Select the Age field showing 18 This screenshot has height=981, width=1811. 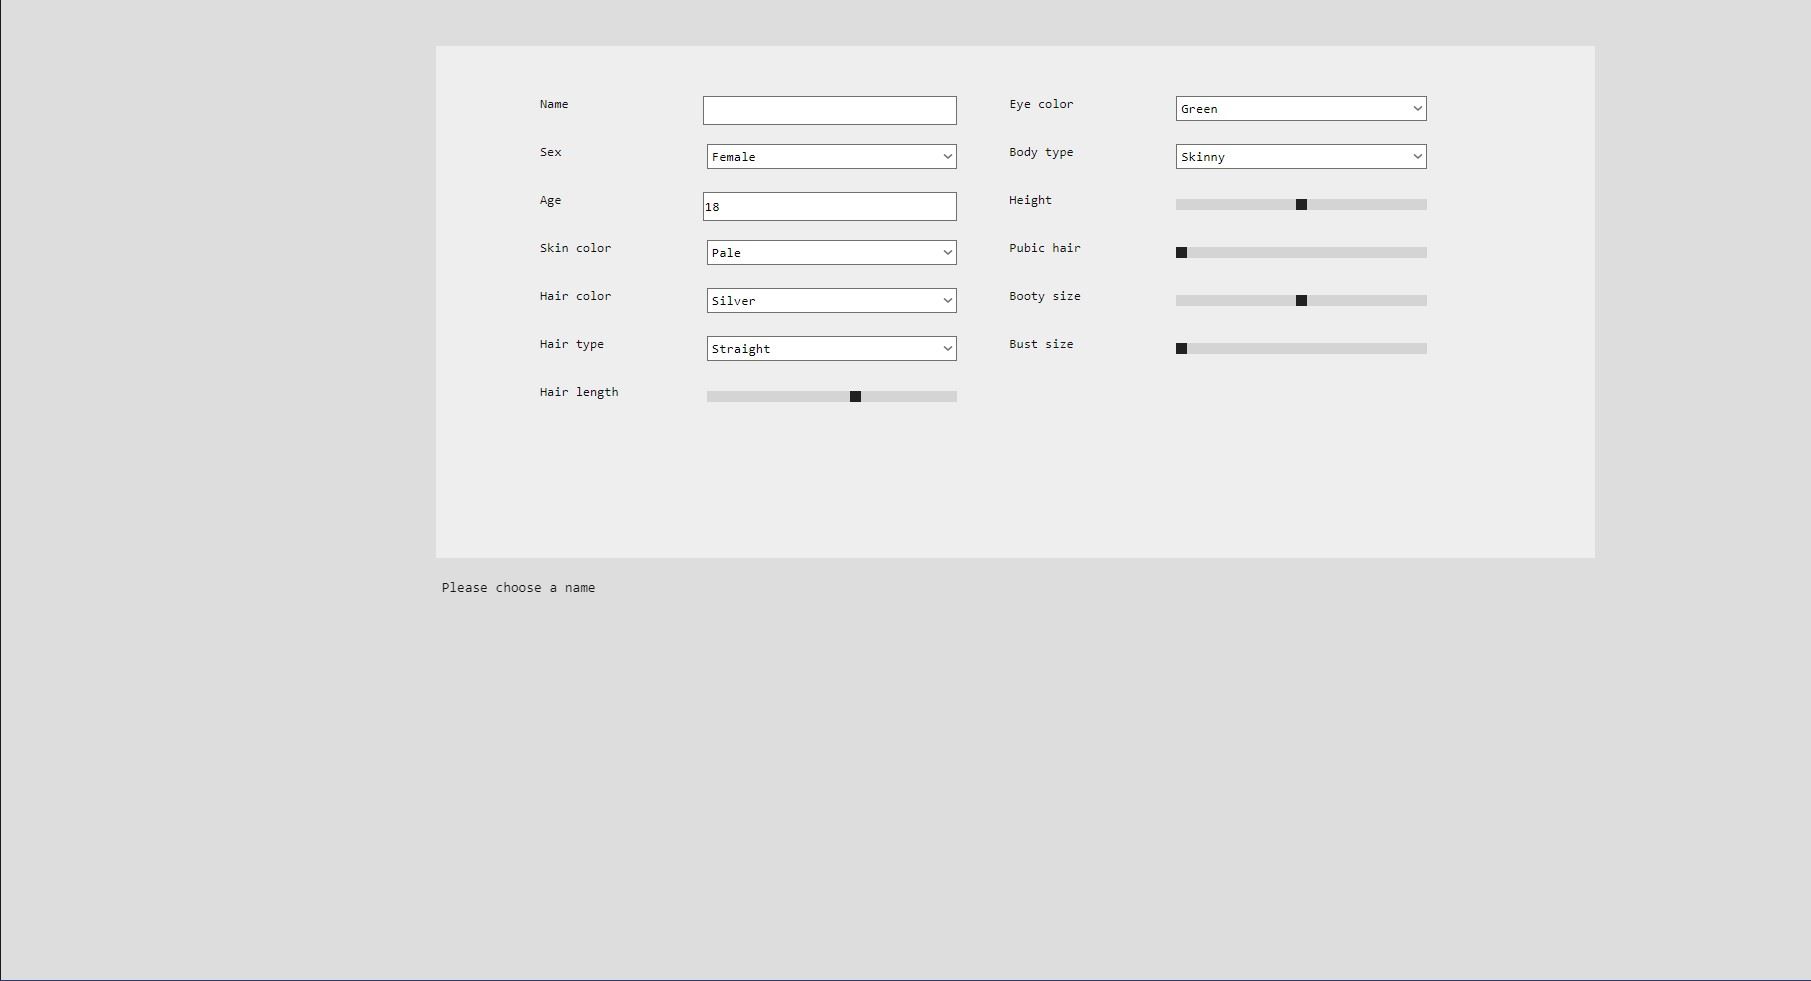(x=829, y=206)
